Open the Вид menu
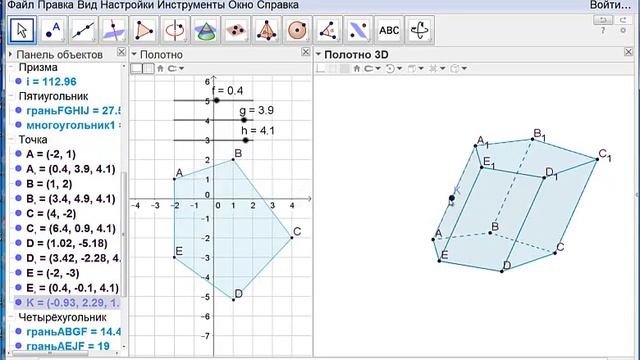This screenshot has width=640, height=360. point(87,5)
